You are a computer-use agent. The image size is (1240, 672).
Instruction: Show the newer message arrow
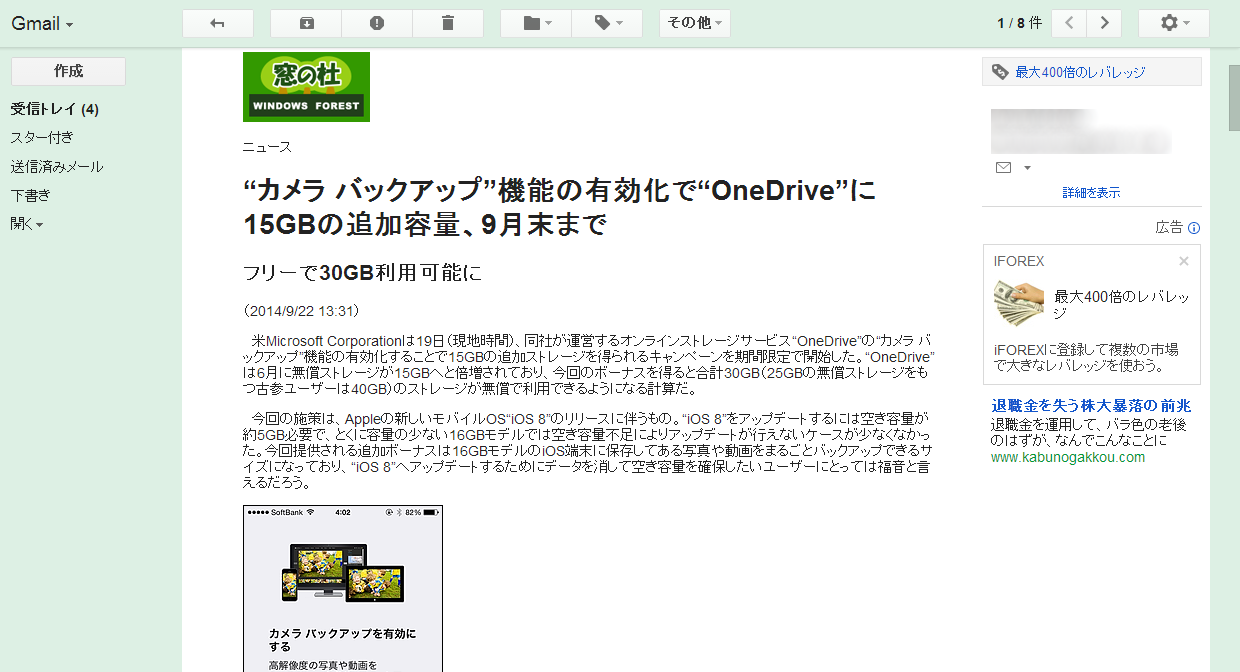coord(1070,23)
